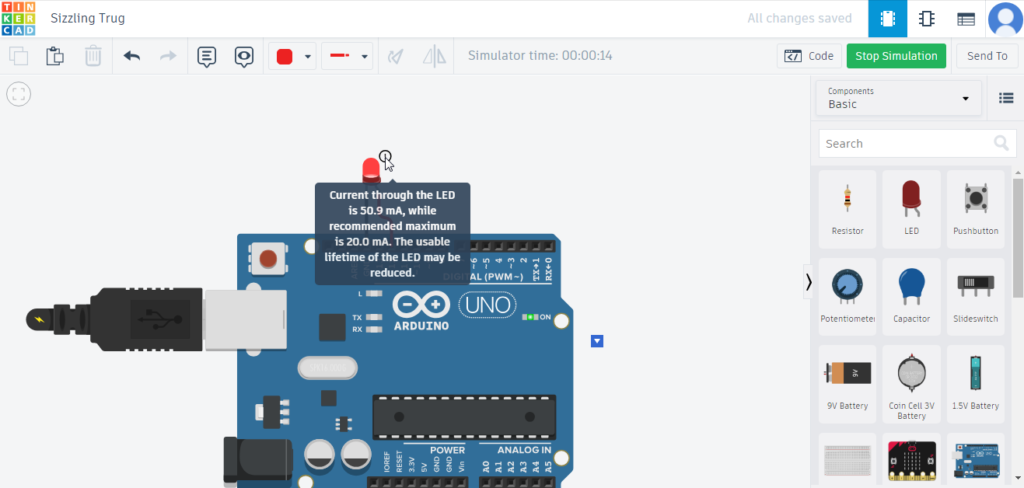Click the project name Sizzling Trug
The image size is (1024, 488).
pos(88,18)
